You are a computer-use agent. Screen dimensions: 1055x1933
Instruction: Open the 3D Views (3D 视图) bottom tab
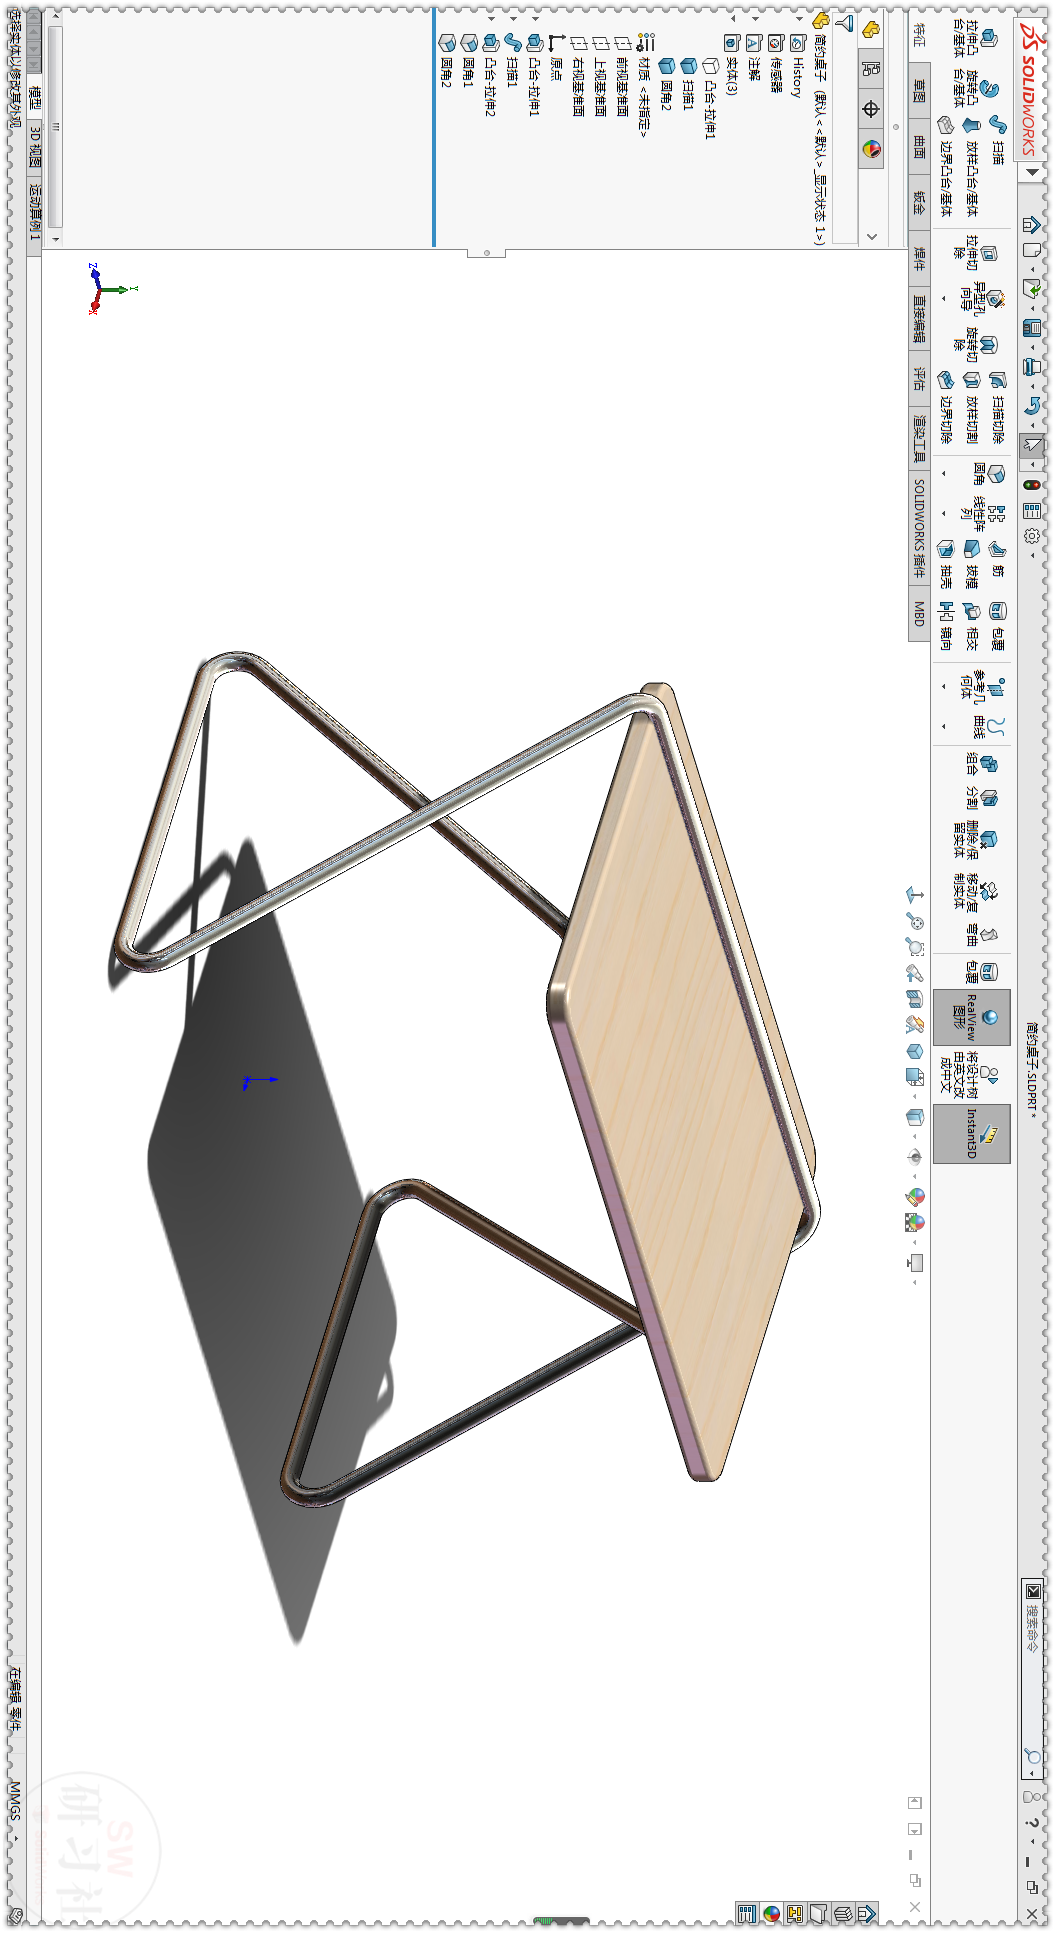(x=35, y=146)
